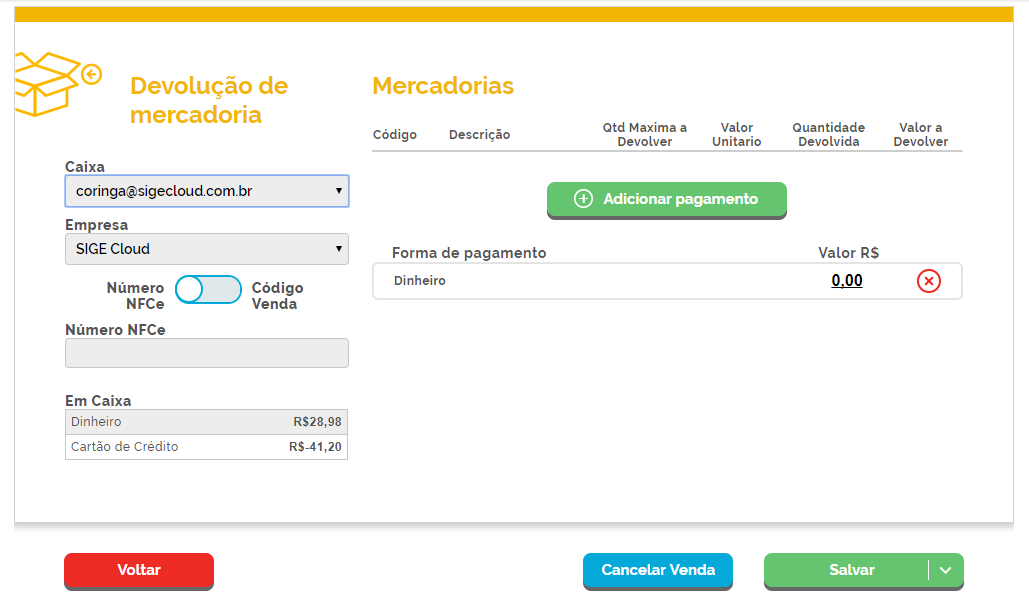Click the Código column header
The height and width of the screenshot is (597, 1029).
394,134
